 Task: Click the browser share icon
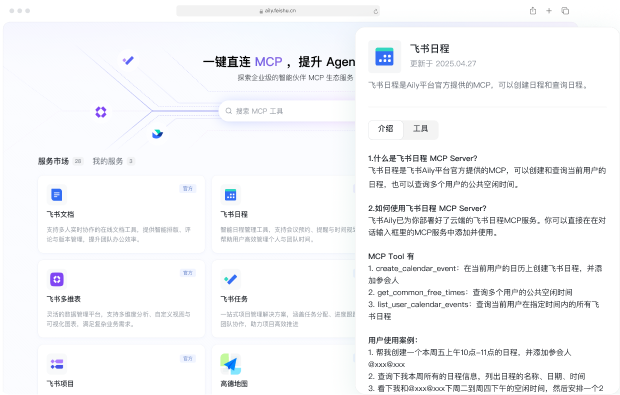(x=533, y=11)
